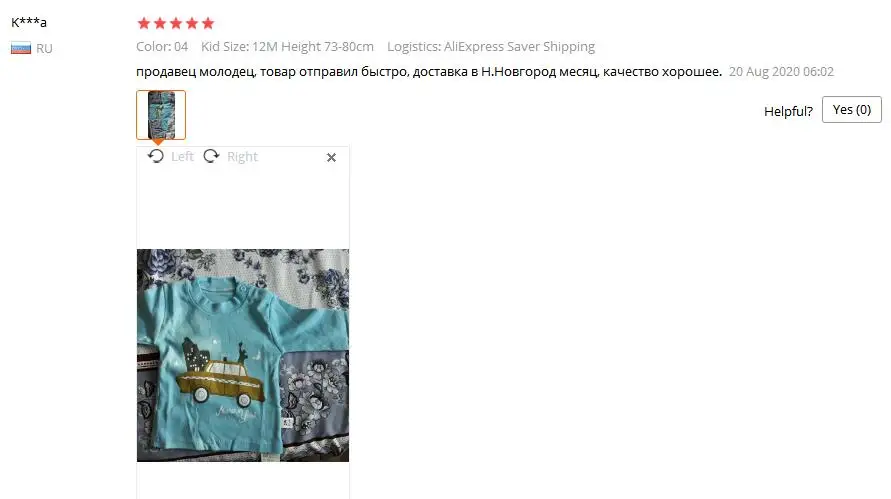
Task: Open the review photo thumbnail
Action: [x=161, y=115]
